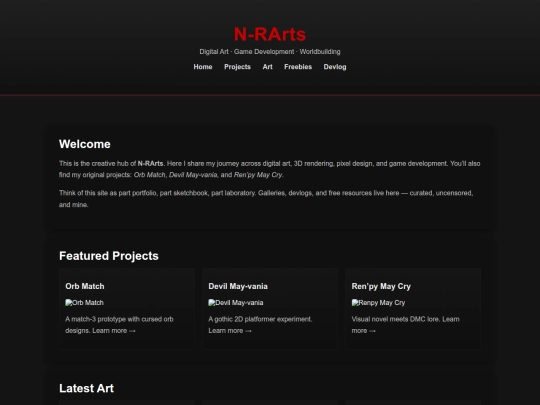Click the N-RArts site title
The image size is (540, 405).
(x=270, y=34)
